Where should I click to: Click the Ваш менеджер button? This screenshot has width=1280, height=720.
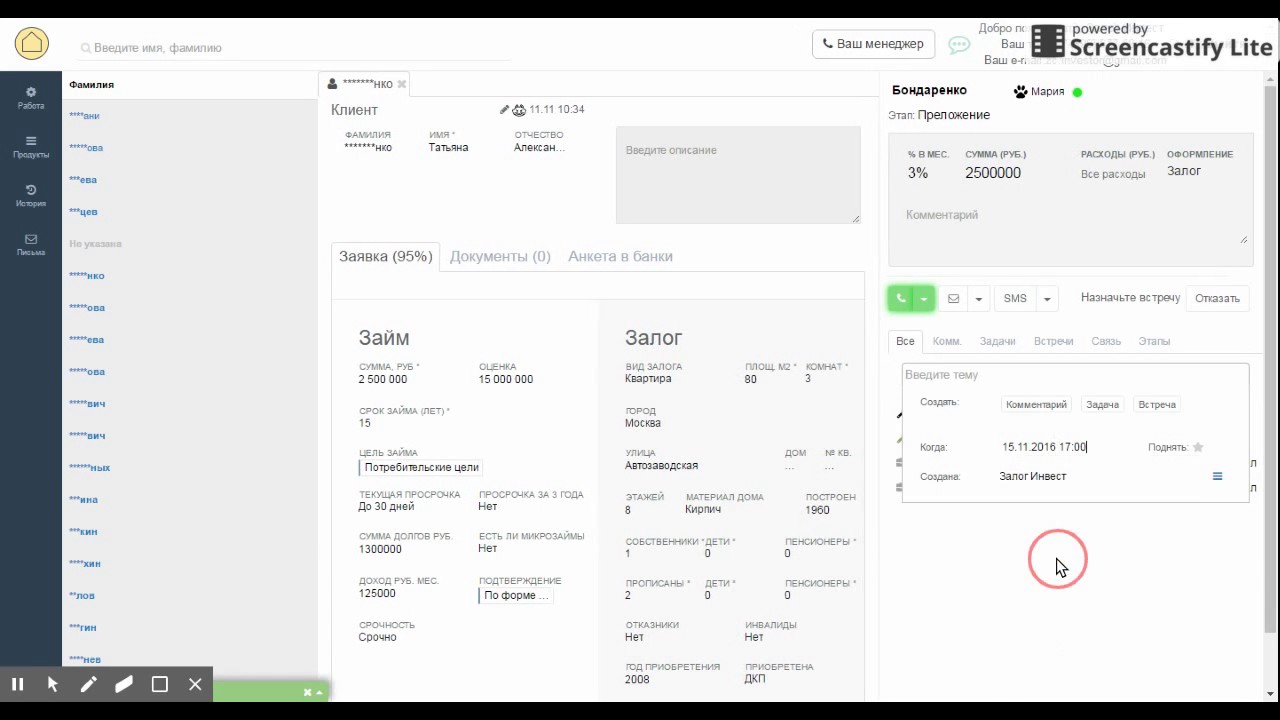click(873, 44)
